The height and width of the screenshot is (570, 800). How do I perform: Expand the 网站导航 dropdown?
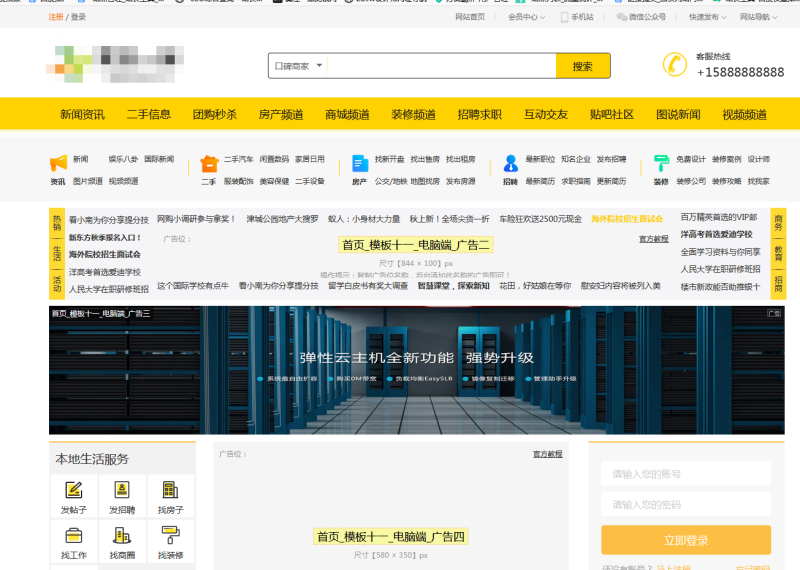pyautogui.click(x=759, y=17)
